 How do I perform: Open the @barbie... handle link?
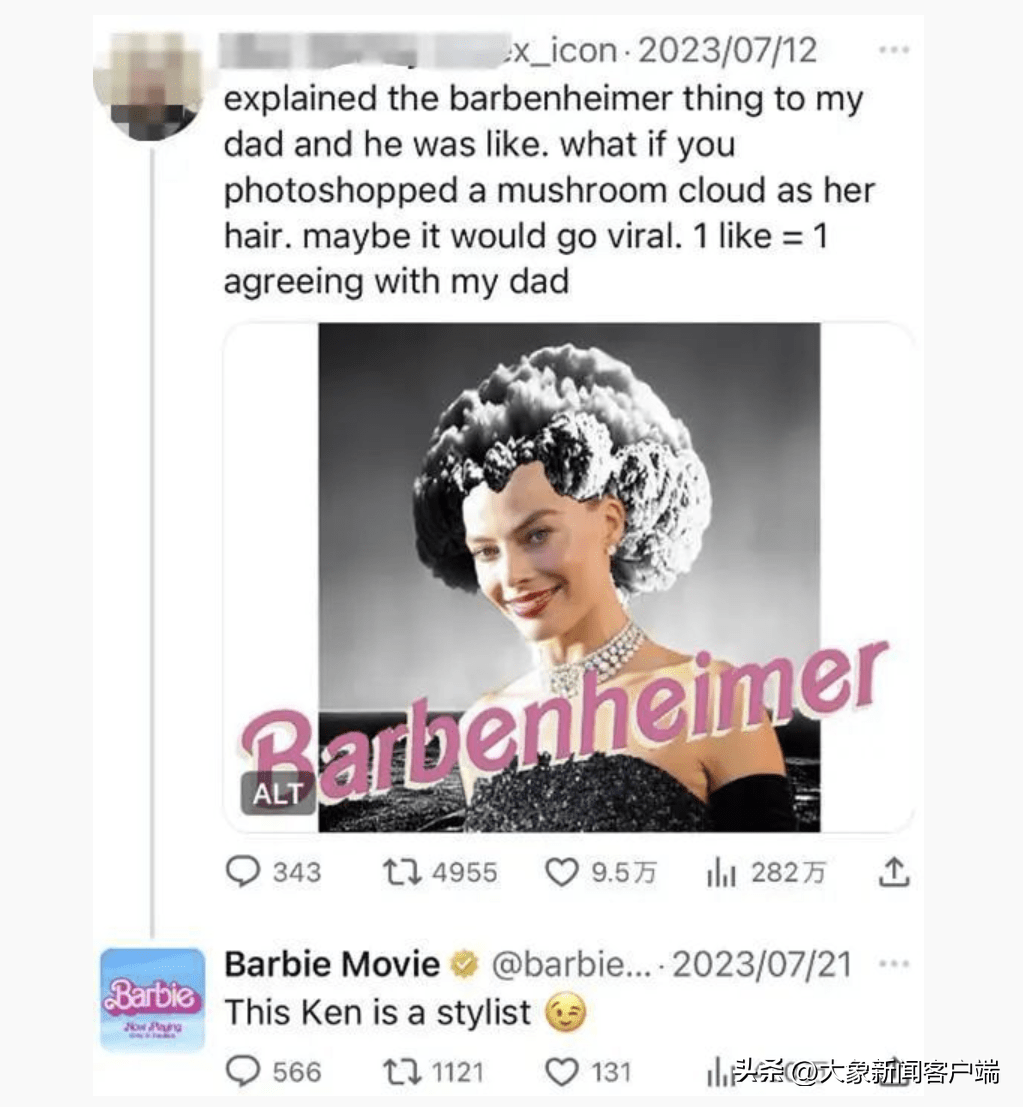click(568, 964)
